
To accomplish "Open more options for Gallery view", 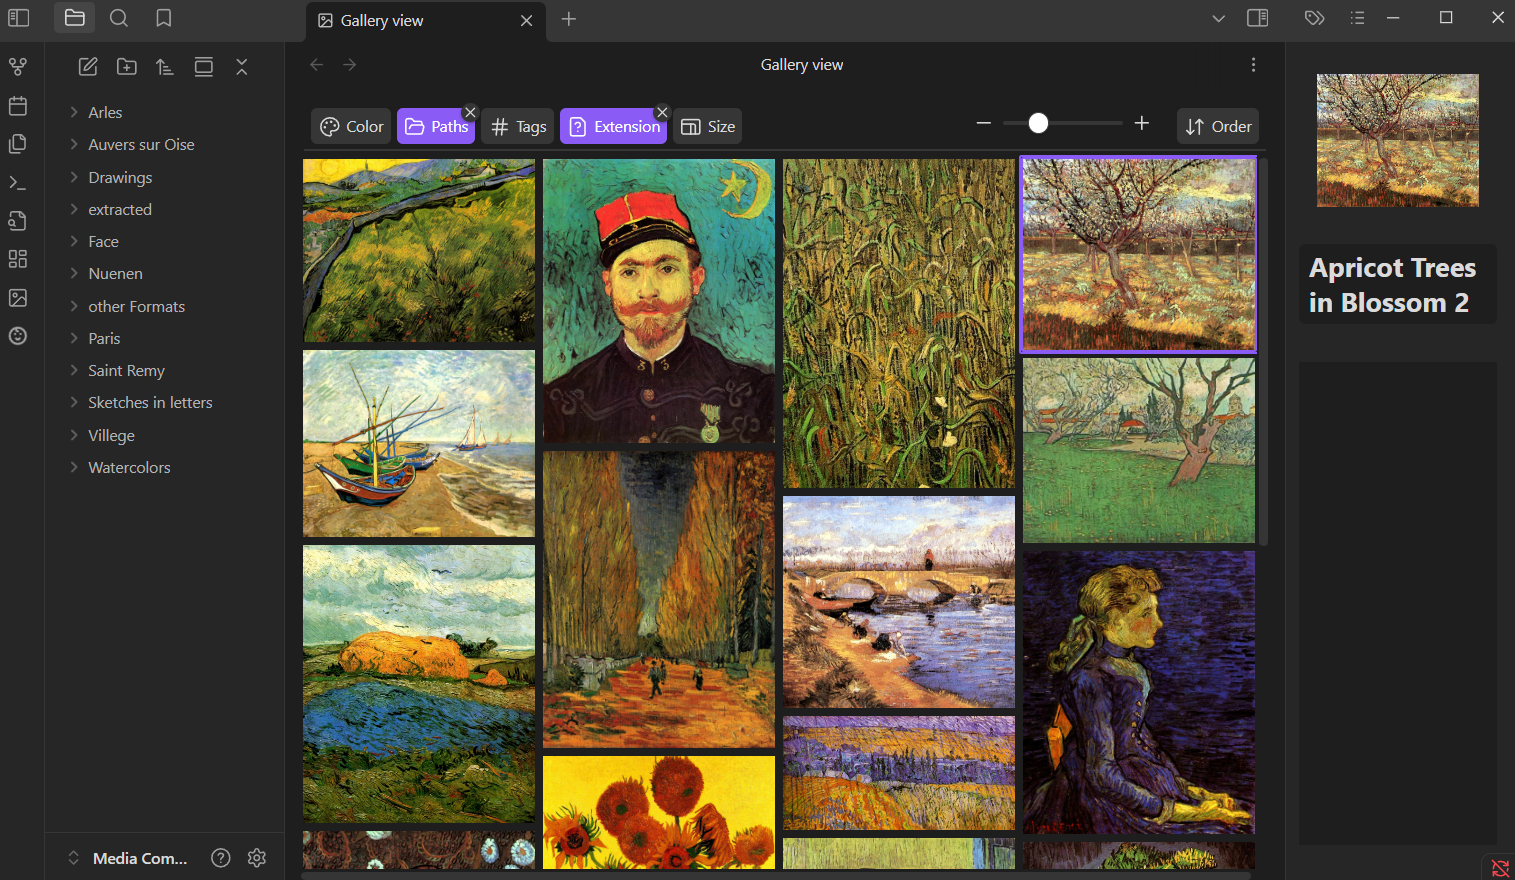I will [x=1253, y=65].
